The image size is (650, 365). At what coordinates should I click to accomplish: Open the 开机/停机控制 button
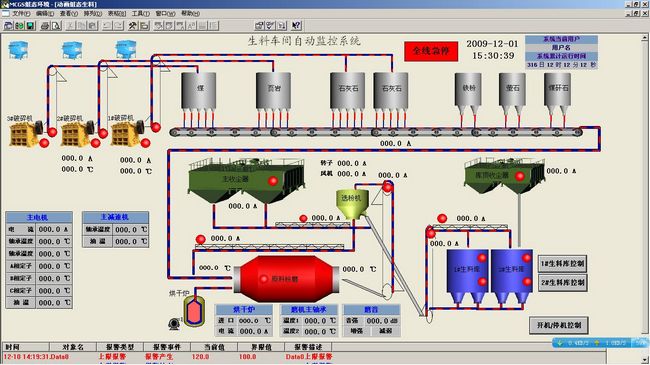click(x=559, y=325)
